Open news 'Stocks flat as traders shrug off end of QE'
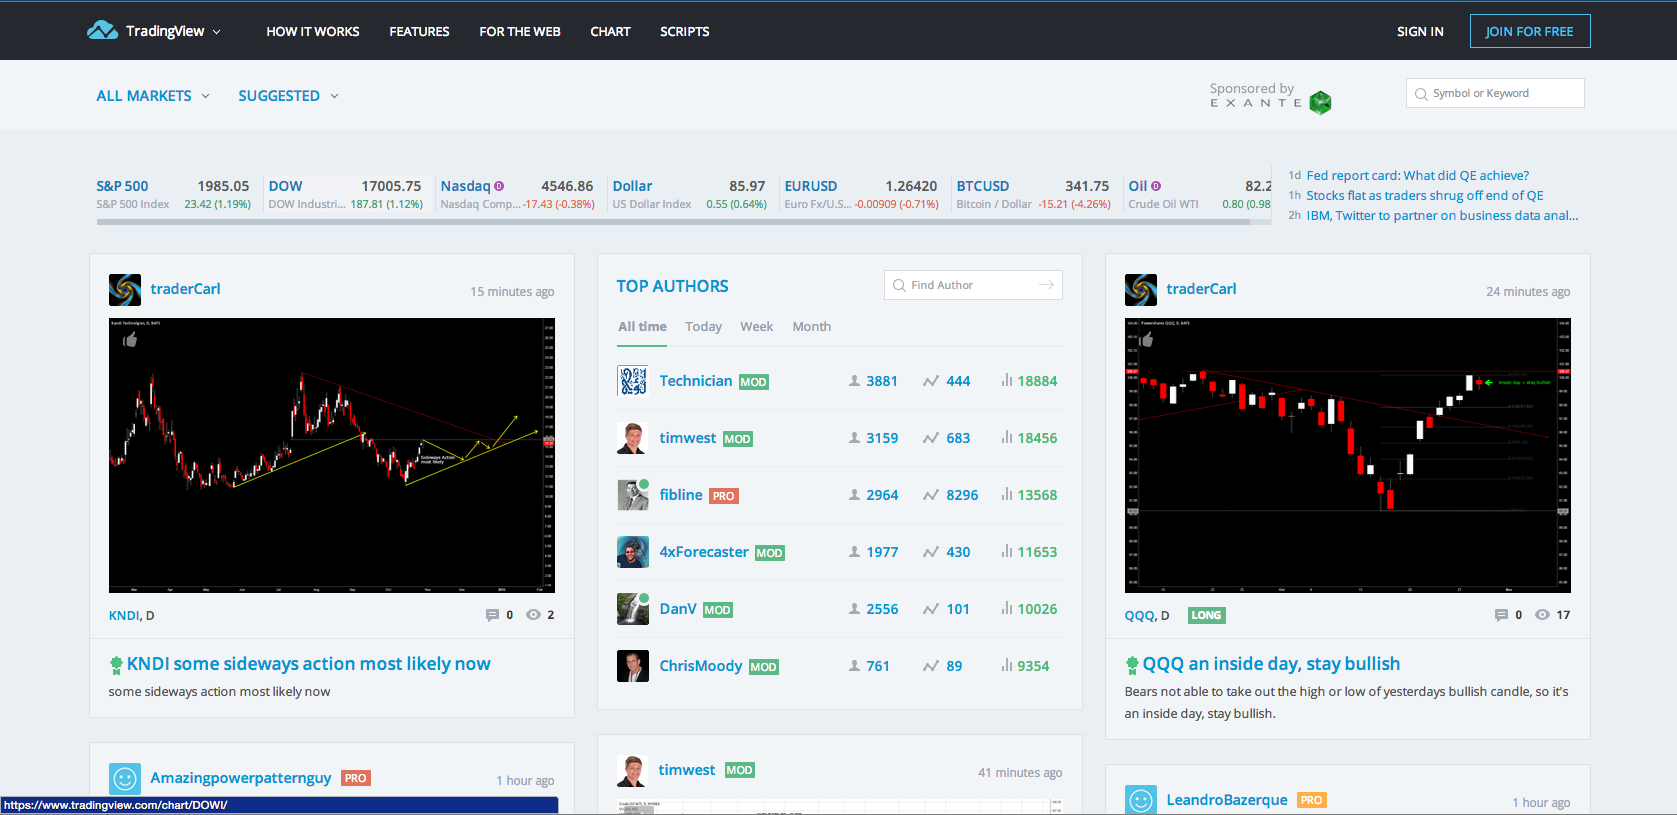The width and height of the screenshot is (1677, 815). point(1424,195)
